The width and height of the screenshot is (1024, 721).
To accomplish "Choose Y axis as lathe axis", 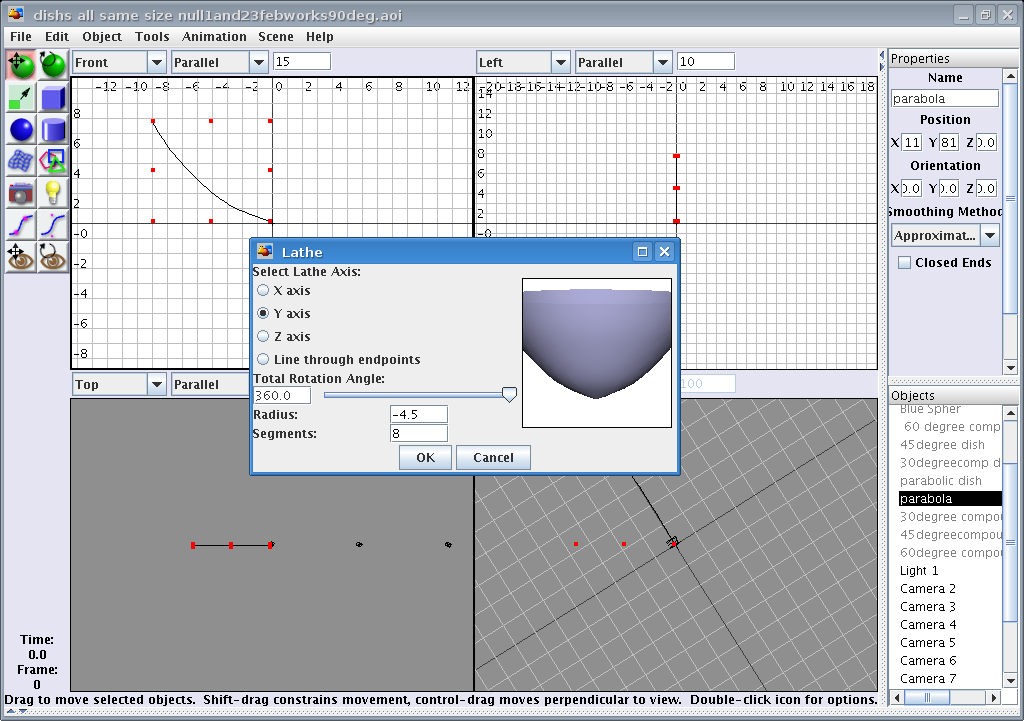I will [x=263, y=313].
